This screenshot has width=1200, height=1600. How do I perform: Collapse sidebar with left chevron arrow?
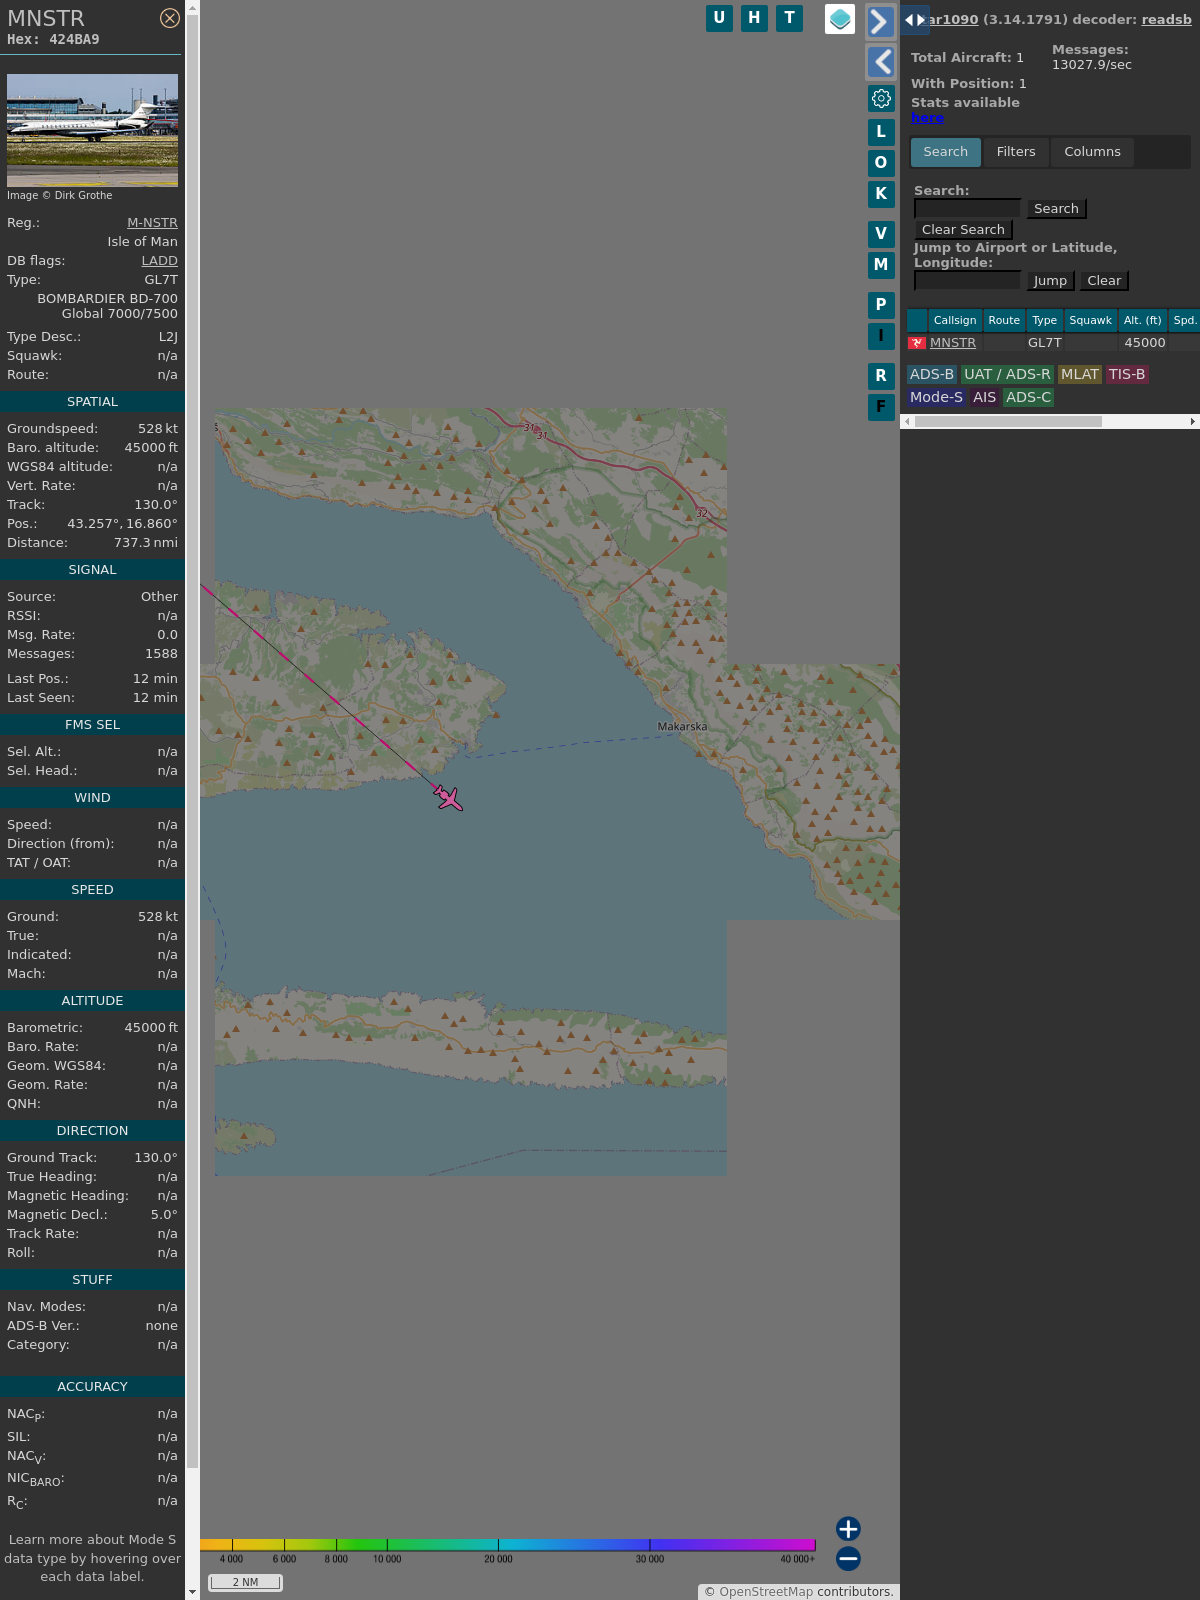pos(880,62)
